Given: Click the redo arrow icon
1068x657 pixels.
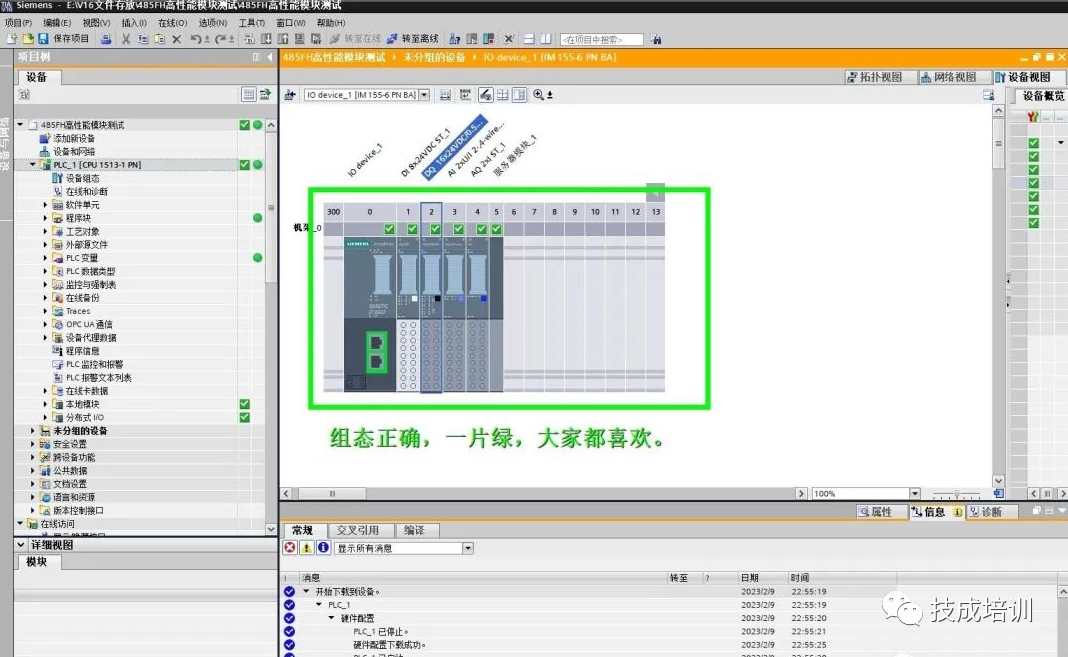Looking at the screenshot, I should [220, 39].
